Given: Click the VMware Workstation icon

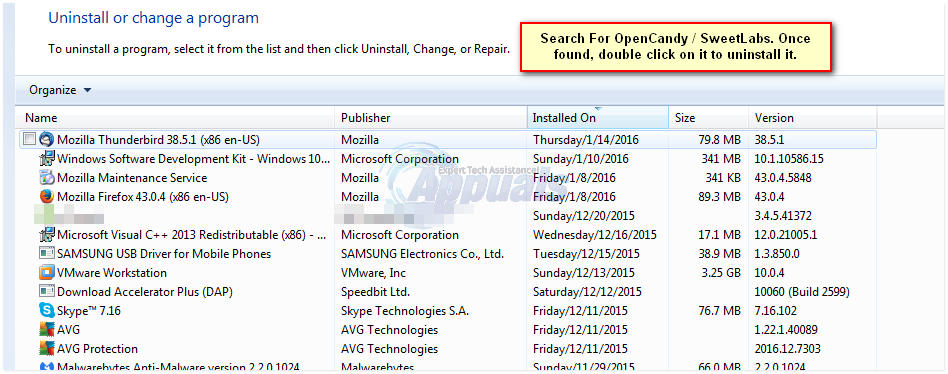Looking at the screenshot, I should click(x=47, y=272).
